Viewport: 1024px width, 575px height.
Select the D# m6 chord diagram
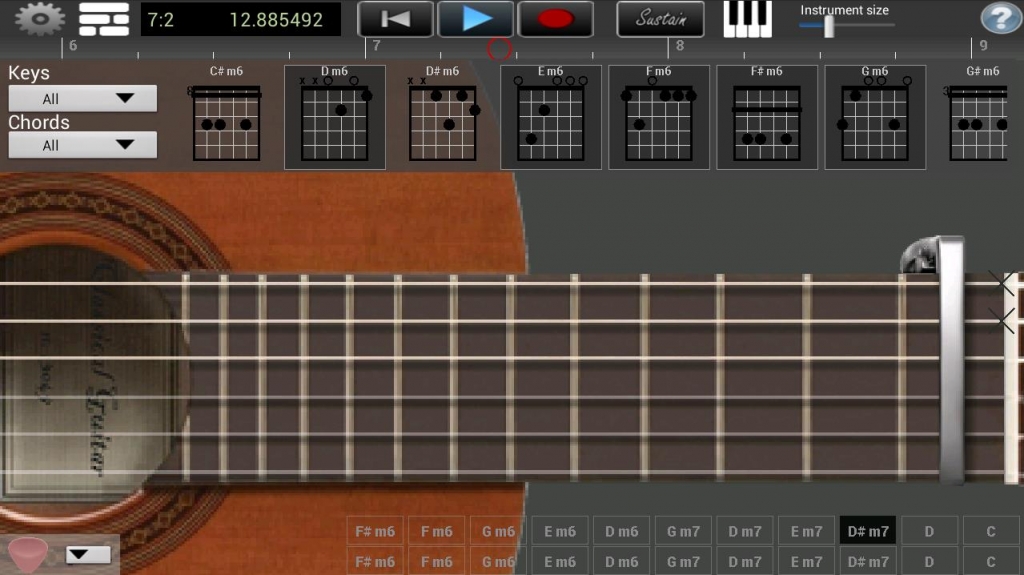pyautogui.click(x=442, y=116)
